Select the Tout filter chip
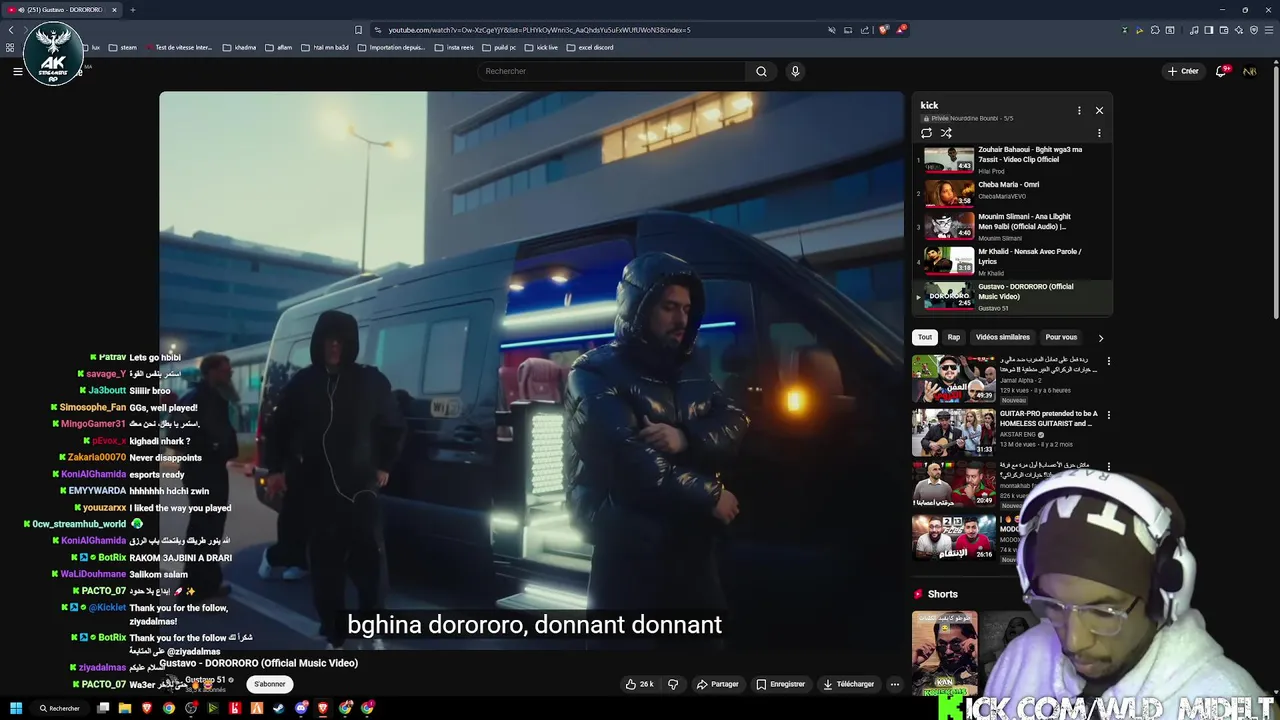Image resolution: width=1280 pixels, height=720 pixels. click(x=925, y=337)
